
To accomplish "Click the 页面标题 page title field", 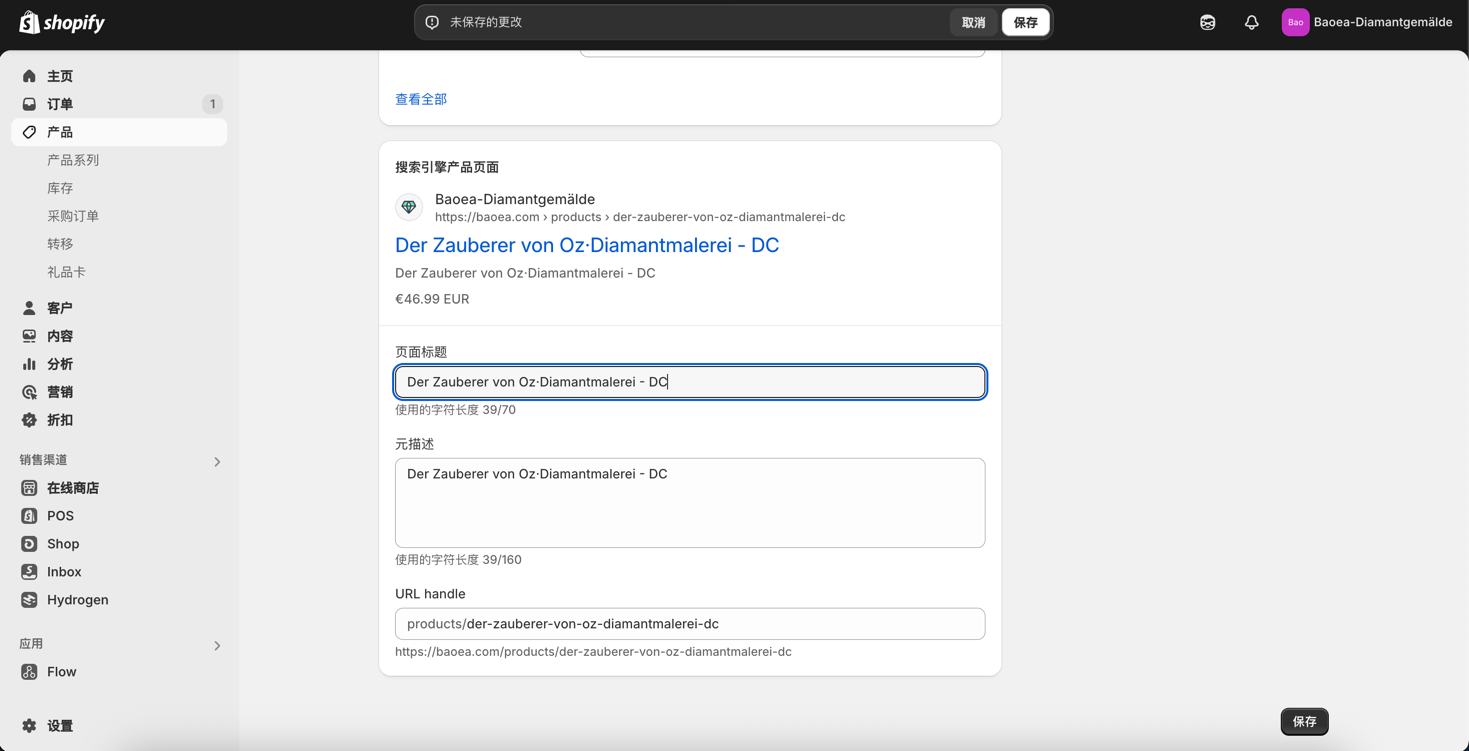I will (x=690, y=382).
